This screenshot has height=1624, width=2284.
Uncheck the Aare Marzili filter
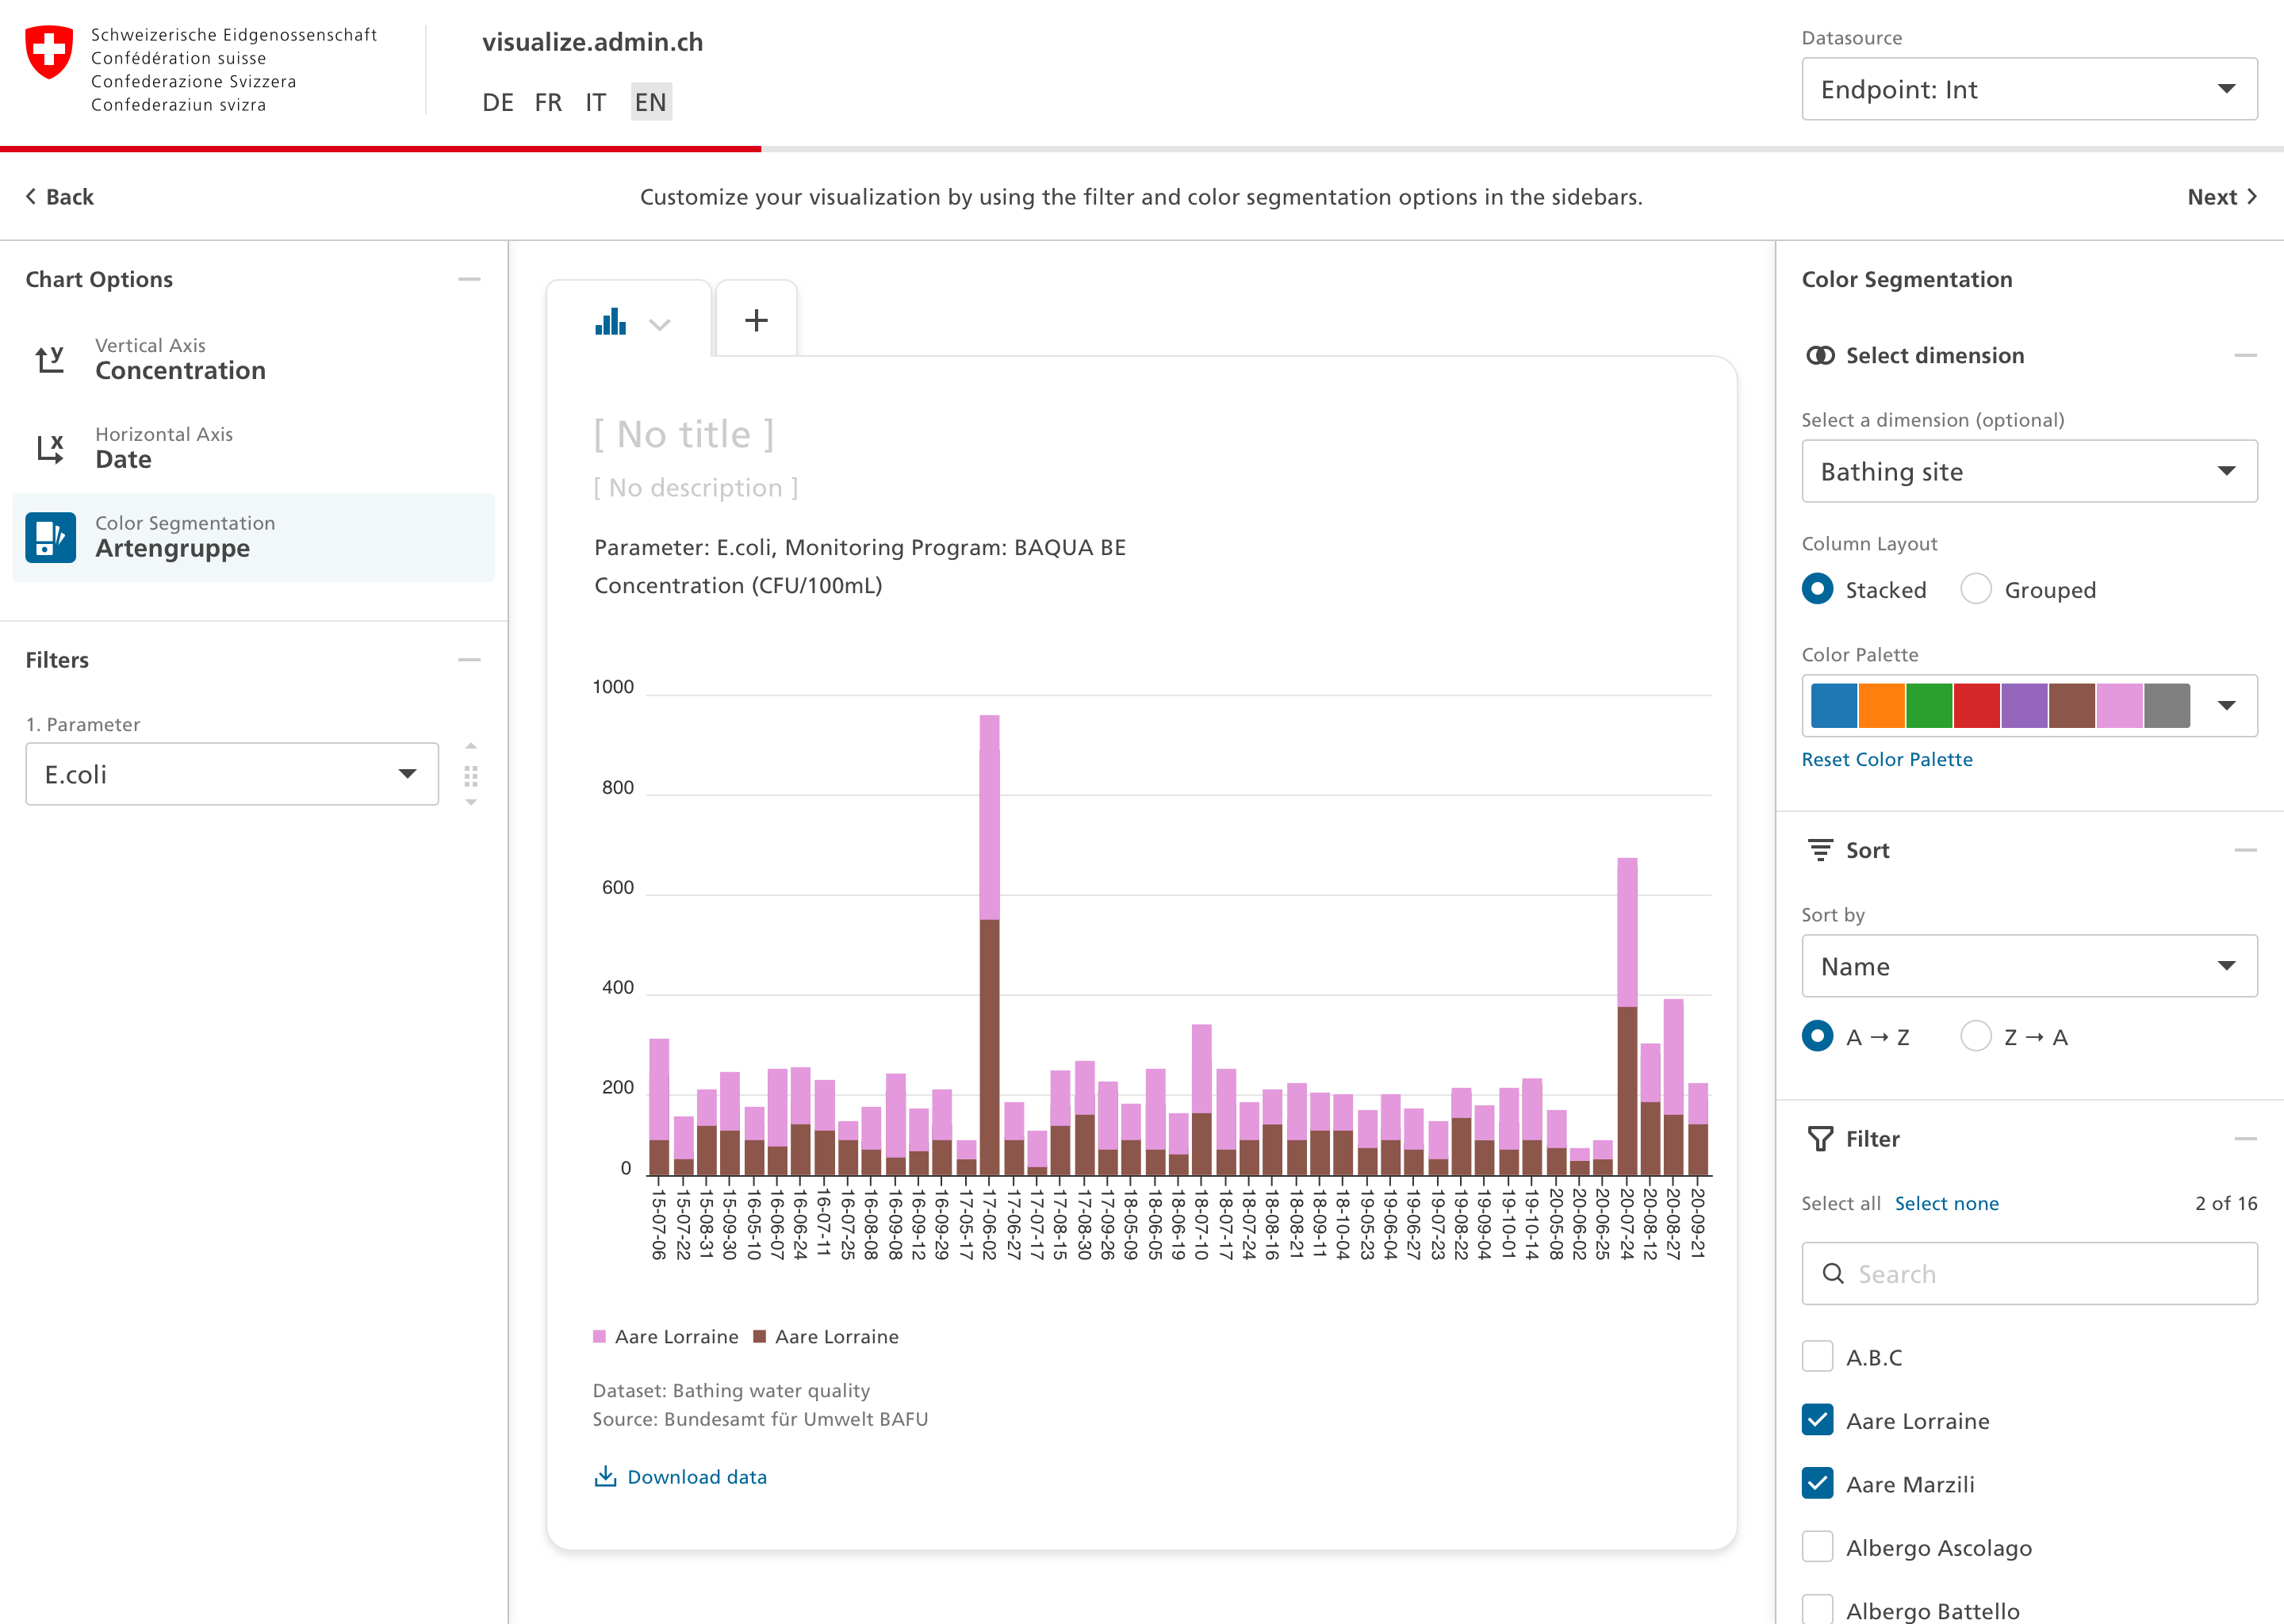pyautogui.click(x=1816, y=1484)
